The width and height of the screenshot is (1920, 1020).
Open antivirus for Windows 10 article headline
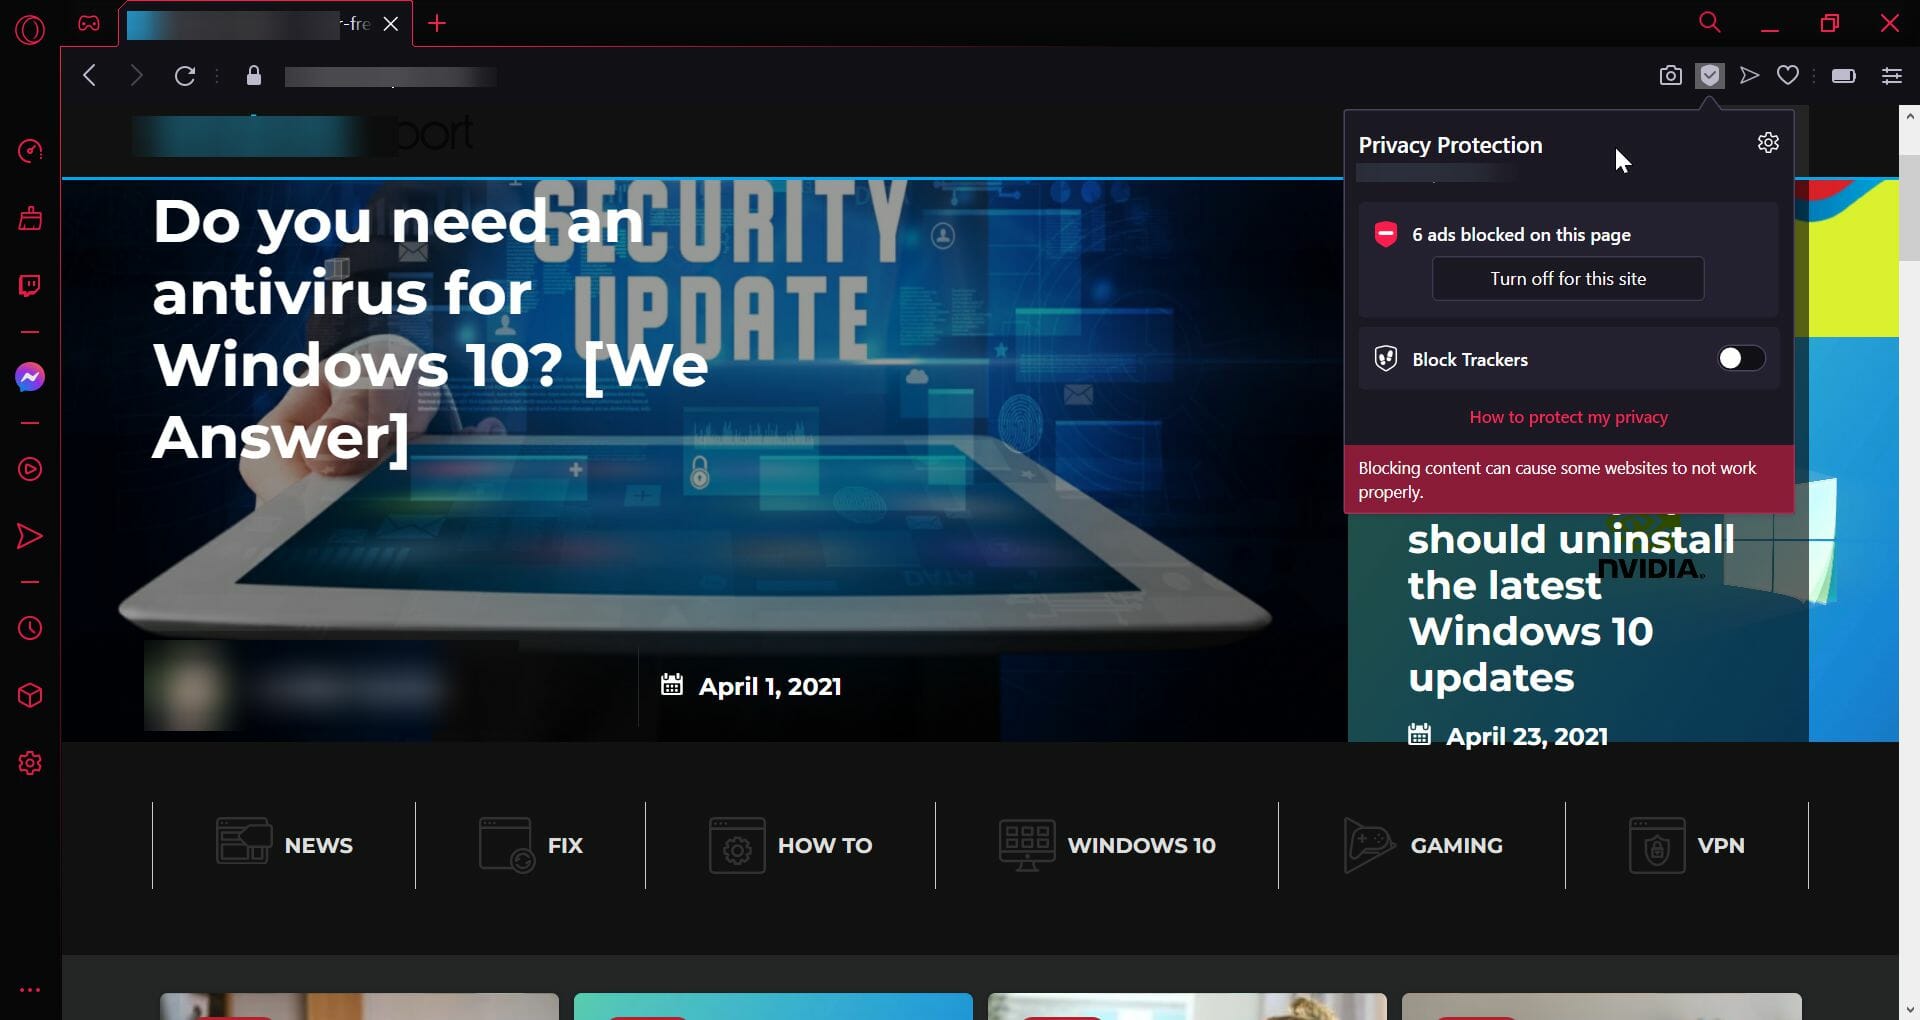click(x=430, y=329)
